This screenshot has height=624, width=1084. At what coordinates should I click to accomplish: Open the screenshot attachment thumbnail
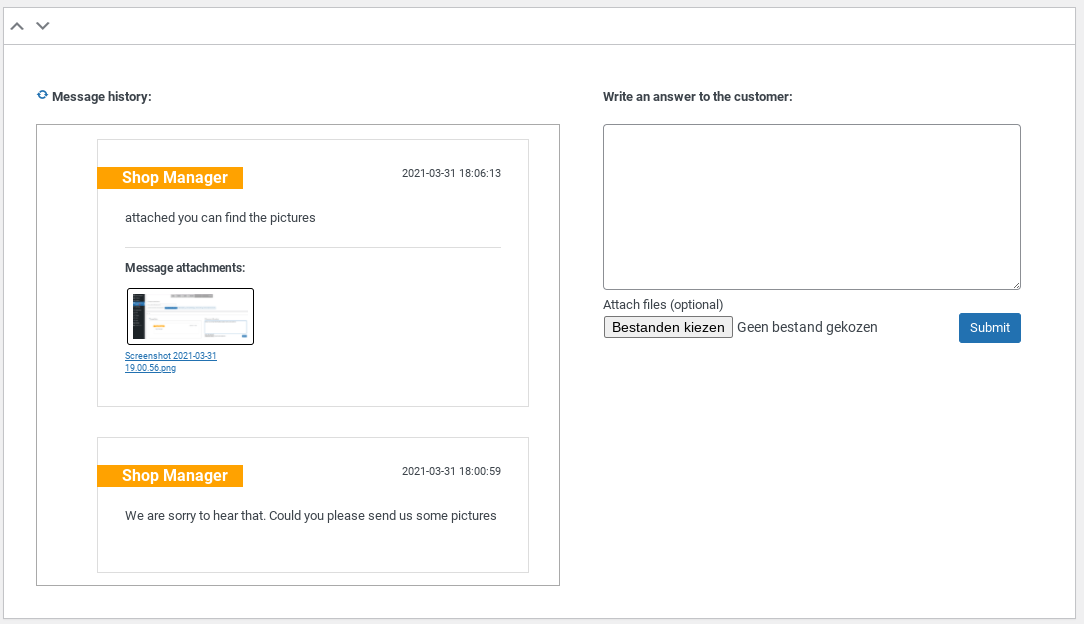point(190,316)
